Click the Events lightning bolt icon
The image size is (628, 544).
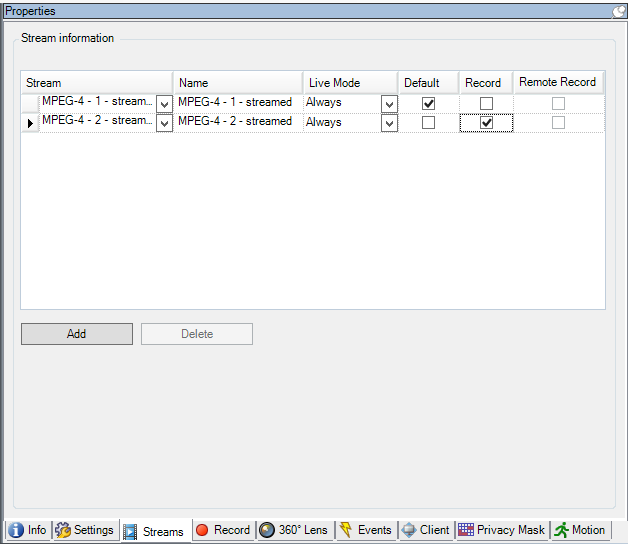(345, 530)
